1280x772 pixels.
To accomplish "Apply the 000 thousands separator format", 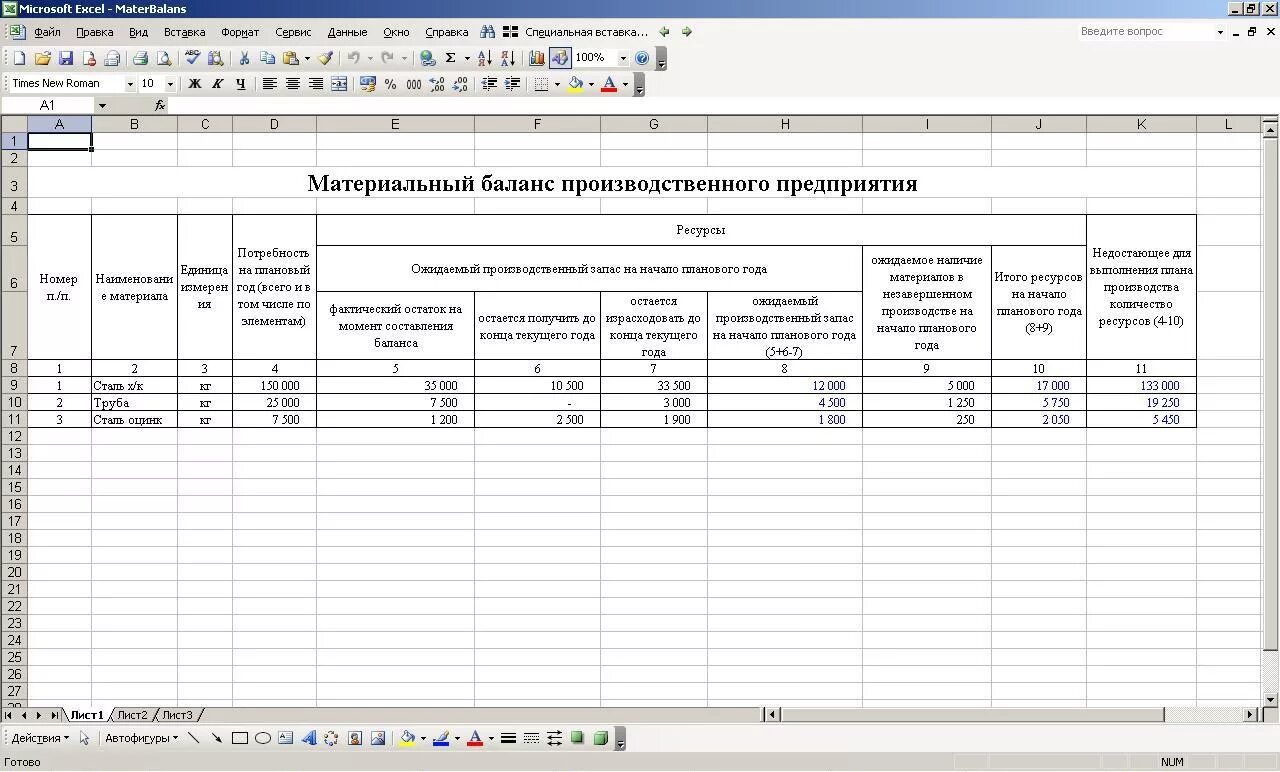I will (414, 84).
